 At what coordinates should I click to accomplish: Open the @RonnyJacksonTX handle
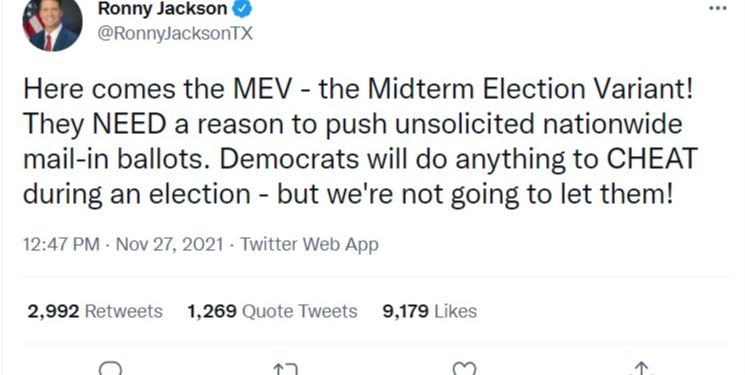[175, 33]
